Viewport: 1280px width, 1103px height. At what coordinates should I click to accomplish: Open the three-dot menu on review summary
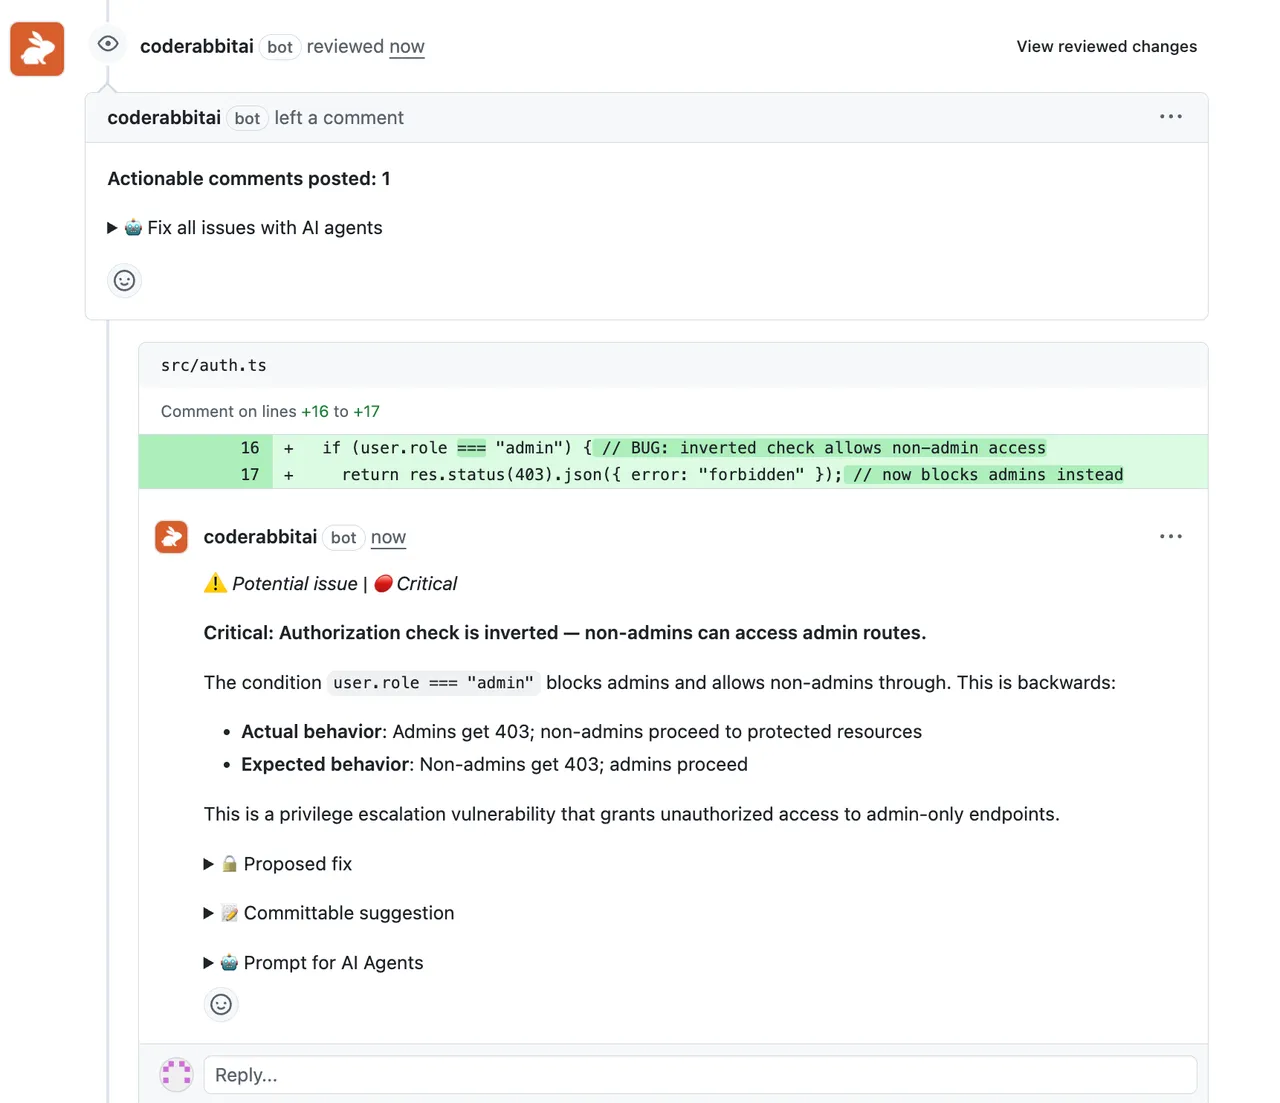coord(1170,117)
